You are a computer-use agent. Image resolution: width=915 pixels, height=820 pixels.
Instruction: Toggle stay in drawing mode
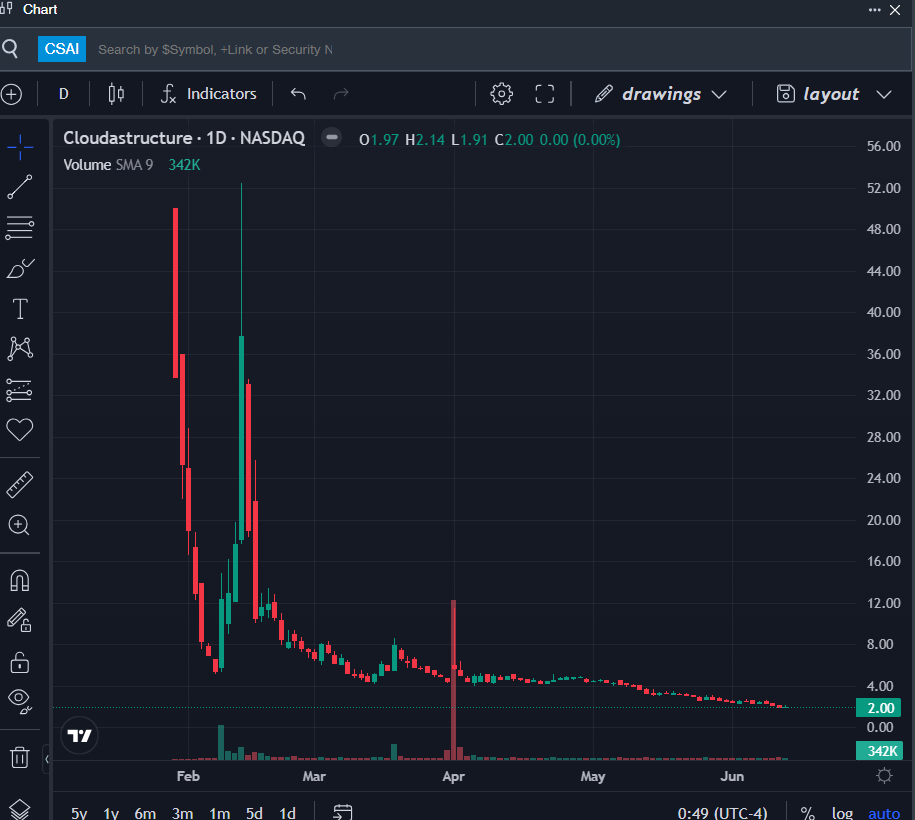click(x=19, y=620)
